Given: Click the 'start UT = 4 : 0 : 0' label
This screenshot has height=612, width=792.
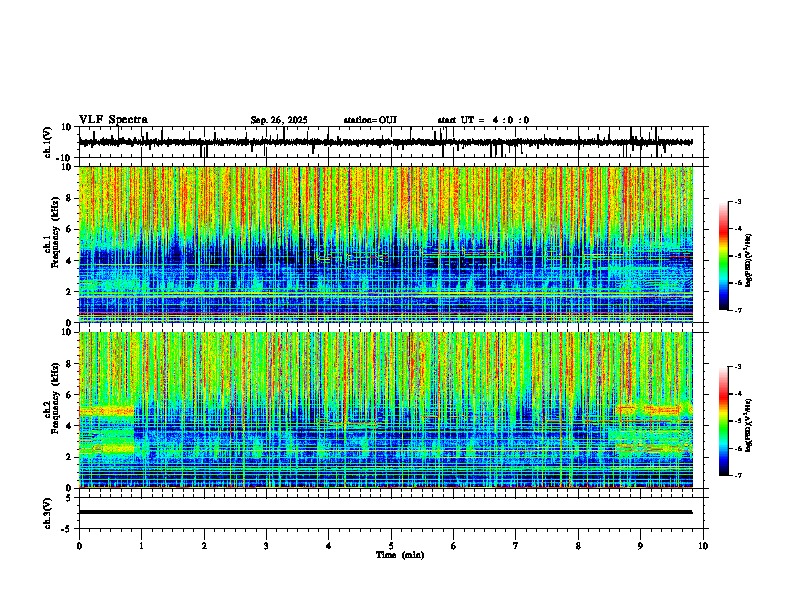Looking at the screenshot, I should [x=483, y=120].
